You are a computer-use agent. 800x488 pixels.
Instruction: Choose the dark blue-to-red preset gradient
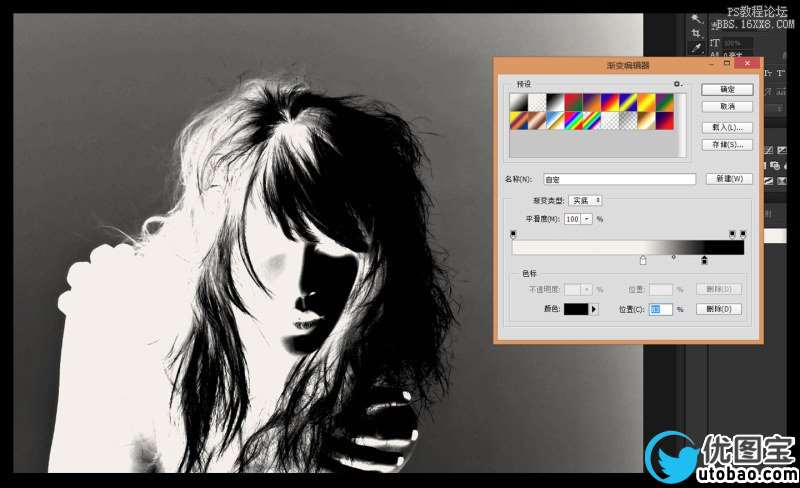pyautogui.click(x=665, y=120)
